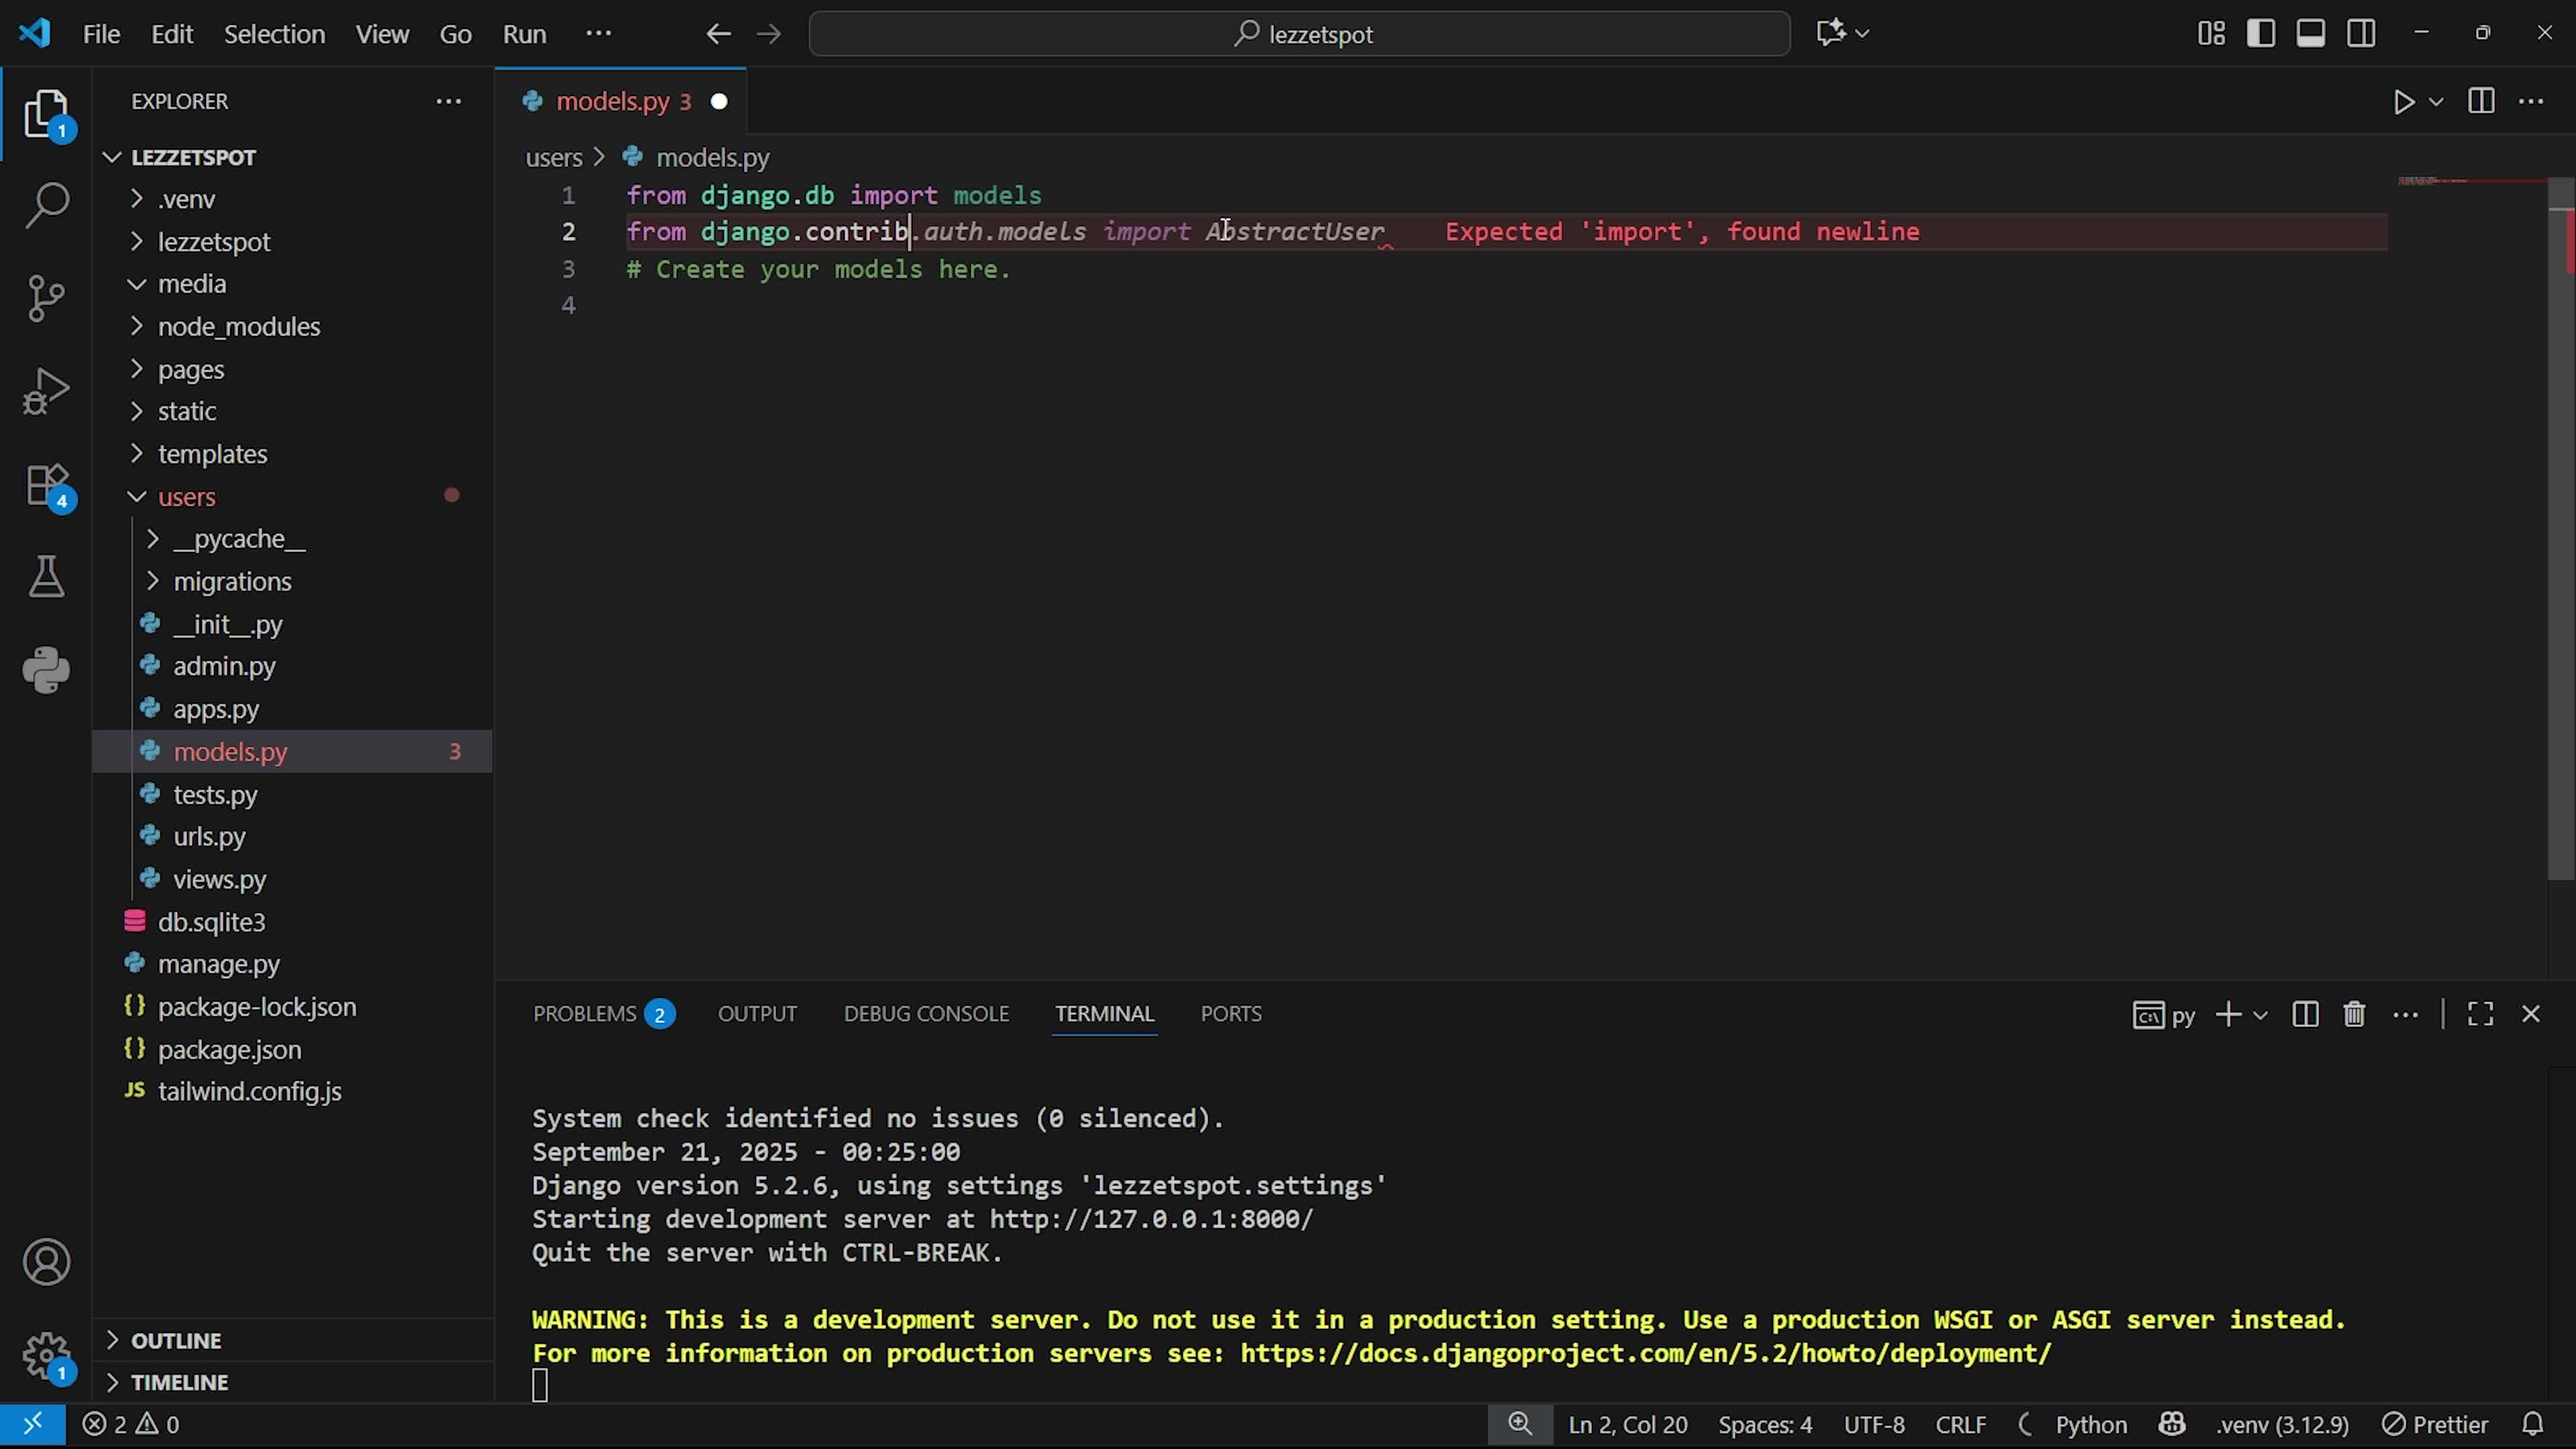Toggle the primary side bar visibility
2576x1449 pixels.
2261,34
